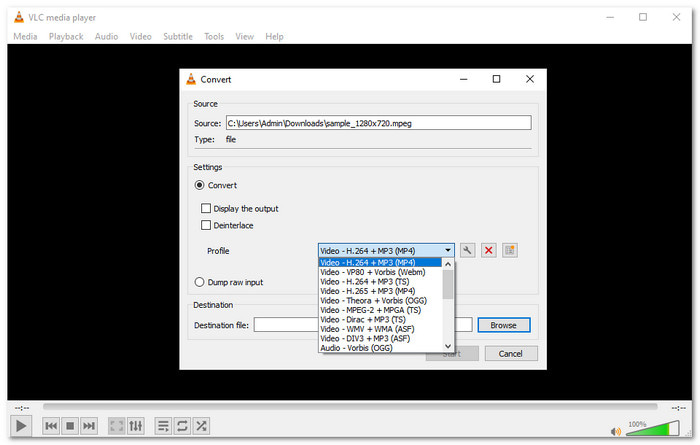700x445 pixels.
Task: Click the playback seek bar
Action: tap(350, 407)
